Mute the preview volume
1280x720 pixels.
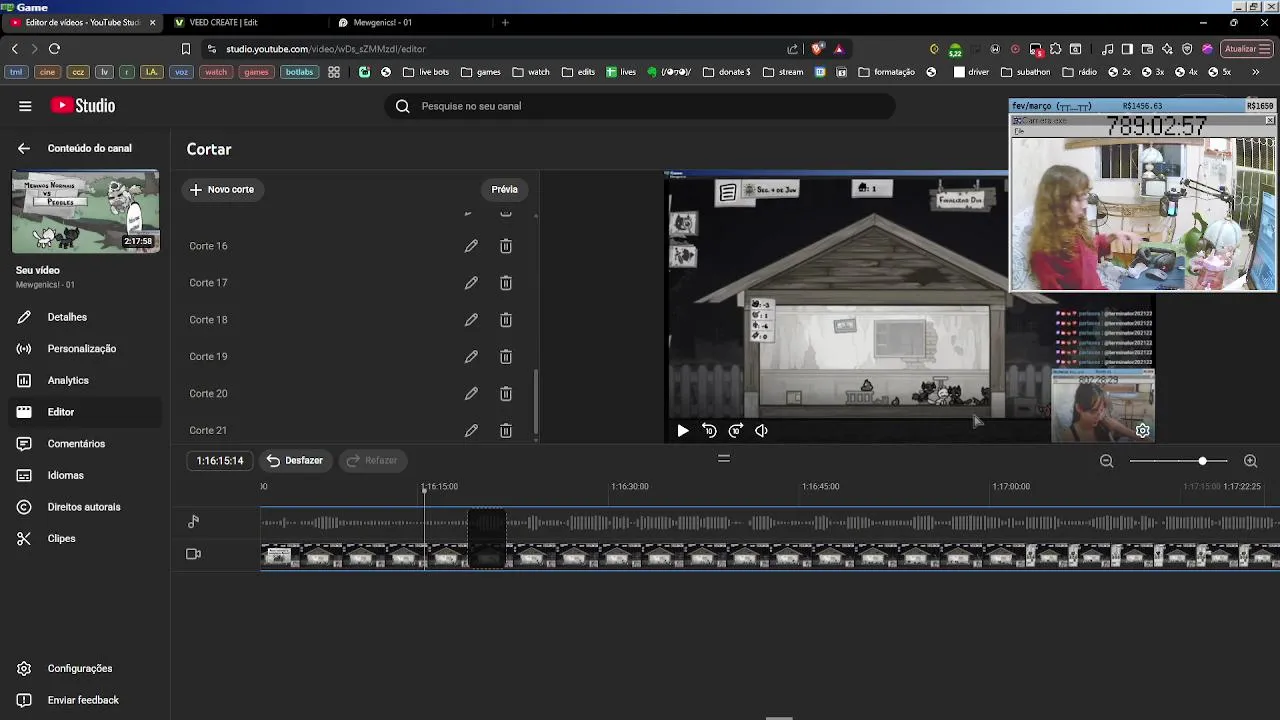[x=762, y=431]
